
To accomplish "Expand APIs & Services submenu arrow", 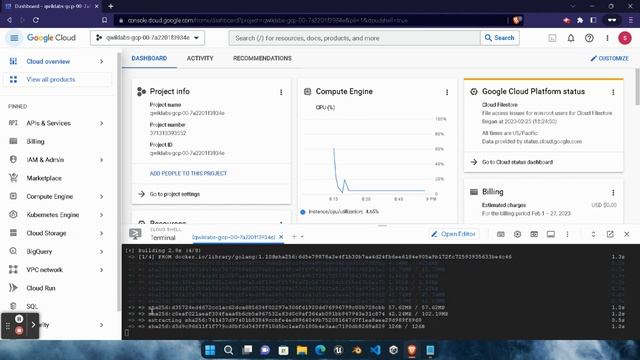I will (x=101, y=123).
